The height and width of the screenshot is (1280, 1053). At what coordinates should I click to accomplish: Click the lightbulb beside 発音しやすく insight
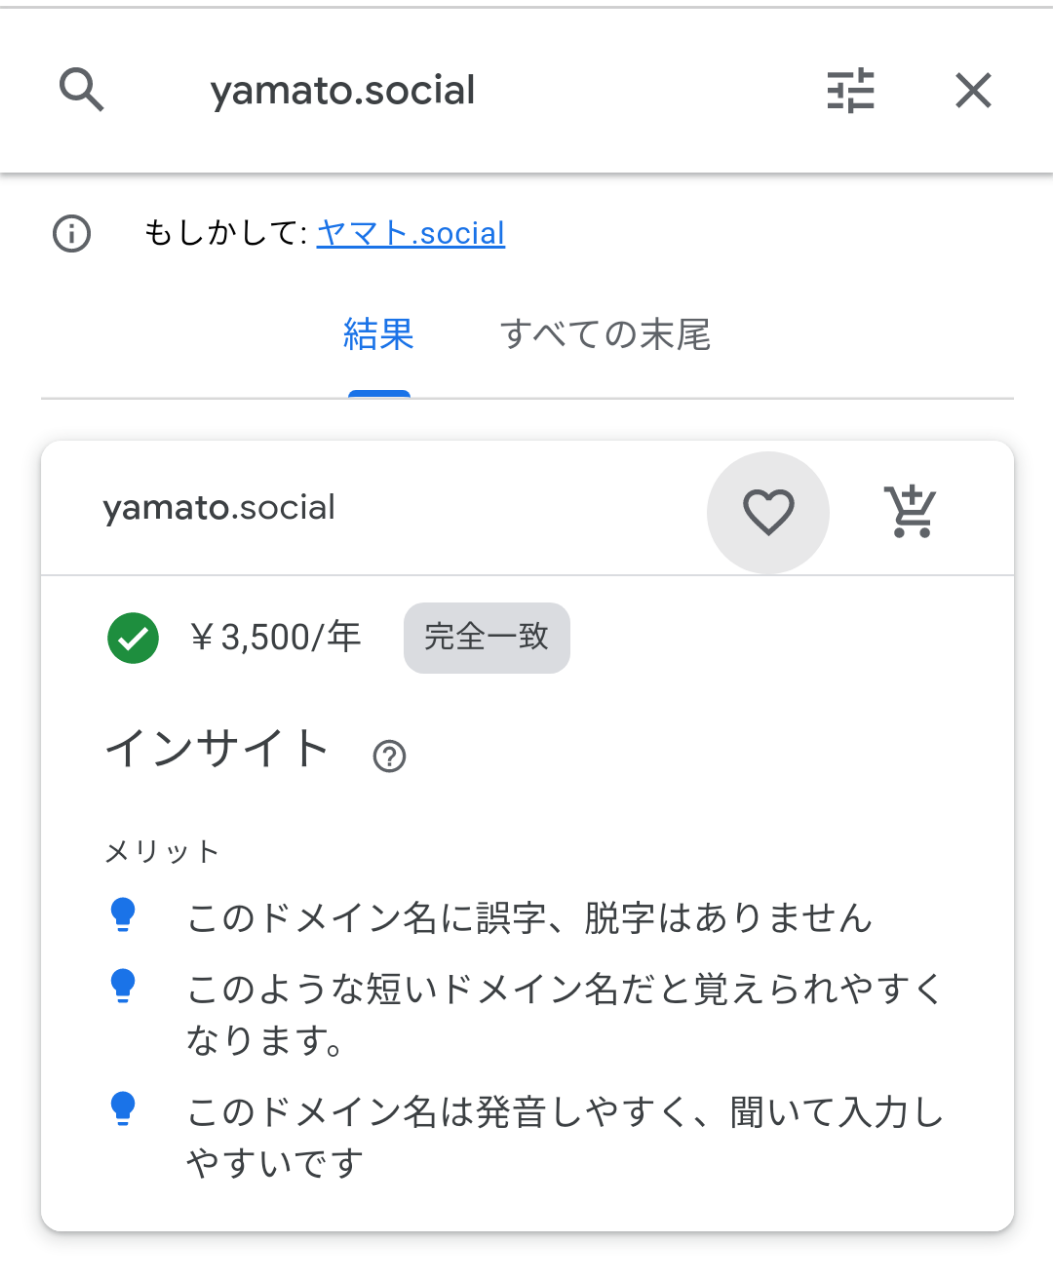(x=123, y=1109)
